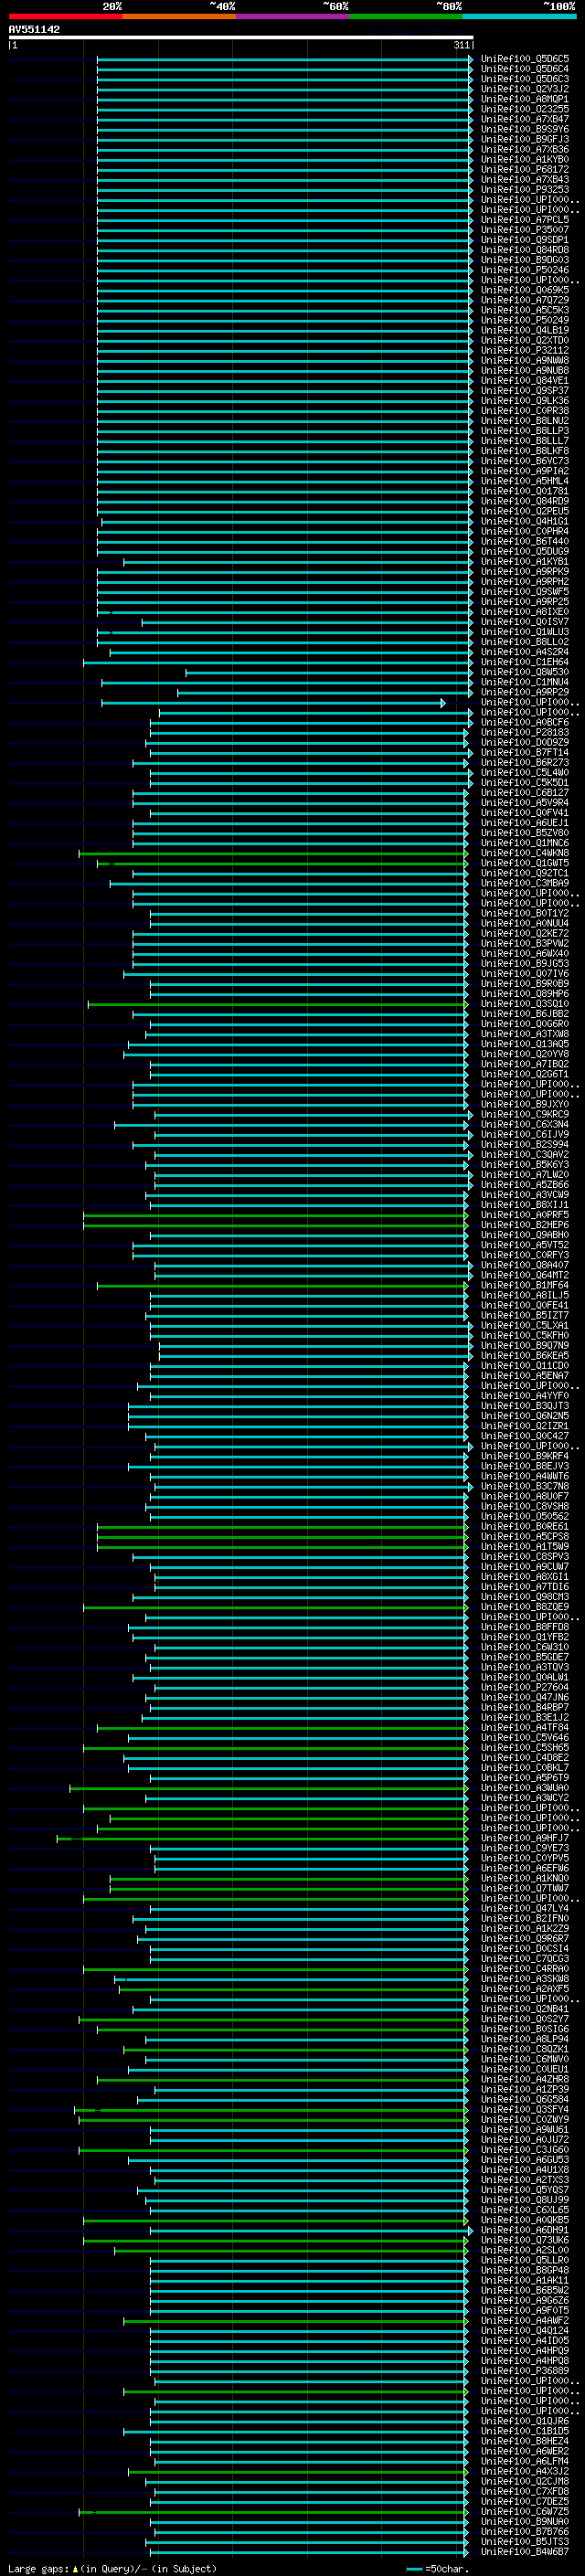
Task: Click the UniRef100_C1MNU4 label
Action: pos(524,682)
